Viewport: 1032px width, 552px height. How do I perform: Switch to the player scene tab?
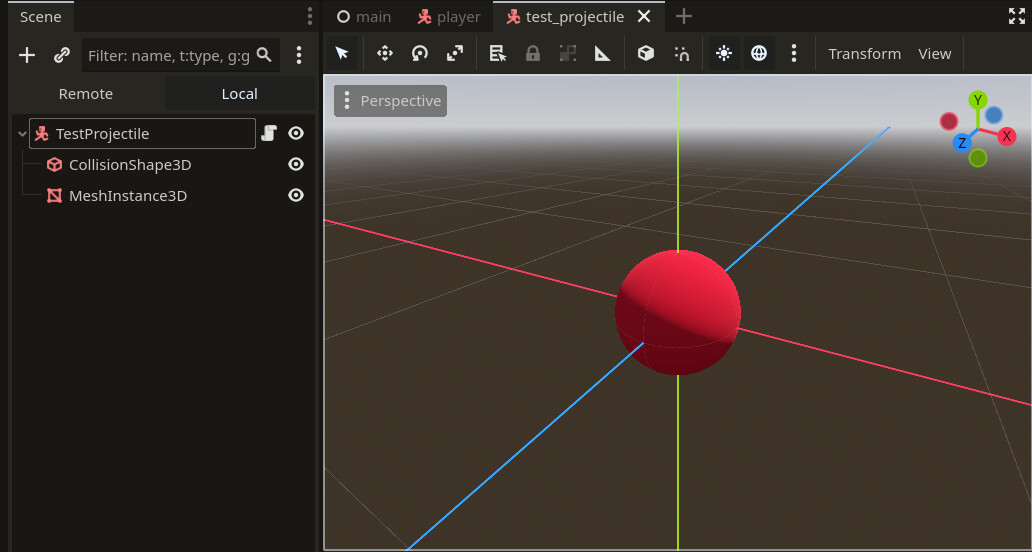[449, 17]
